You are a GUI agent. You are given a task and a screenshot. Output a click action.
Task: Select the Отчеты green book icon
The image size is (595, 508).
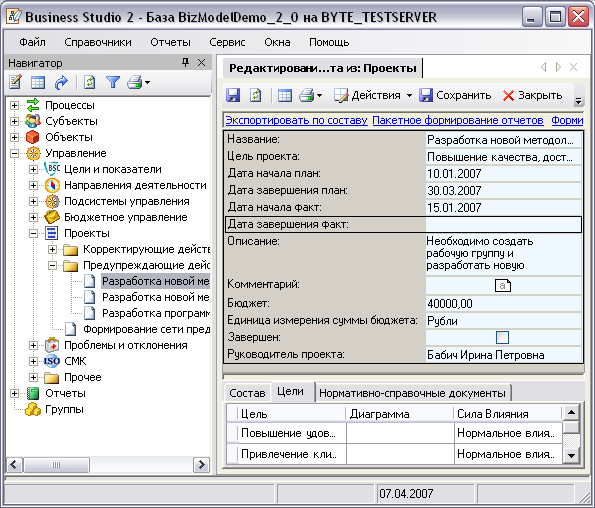pyautogui.click(x=33, y=393)
